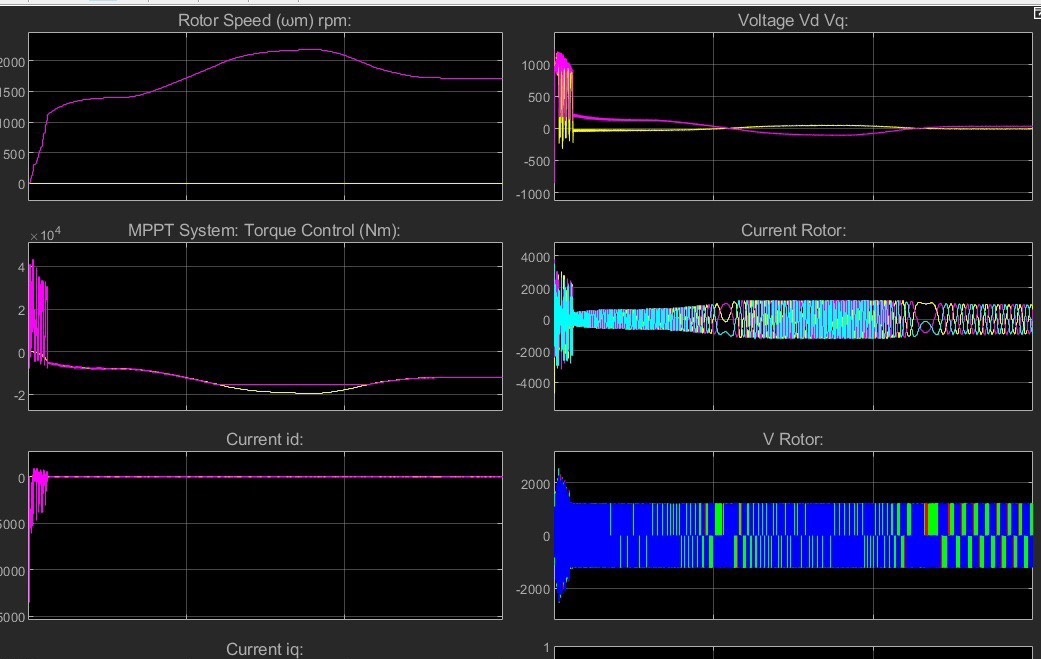Click the 500 tick on Rotor Speed axis
This screenshot has width=1041, height=659.
pyautogui.click(x=13, y=154)
